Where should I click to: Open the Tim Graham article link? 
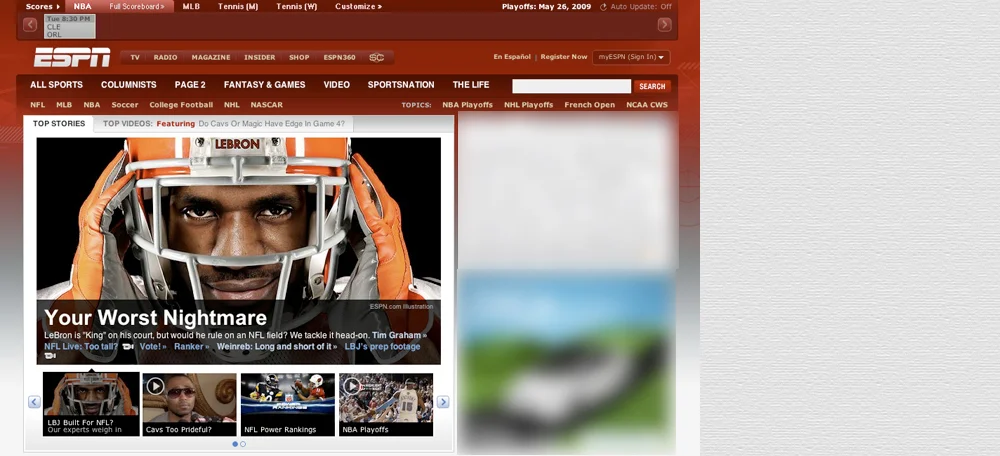point(399,335)
